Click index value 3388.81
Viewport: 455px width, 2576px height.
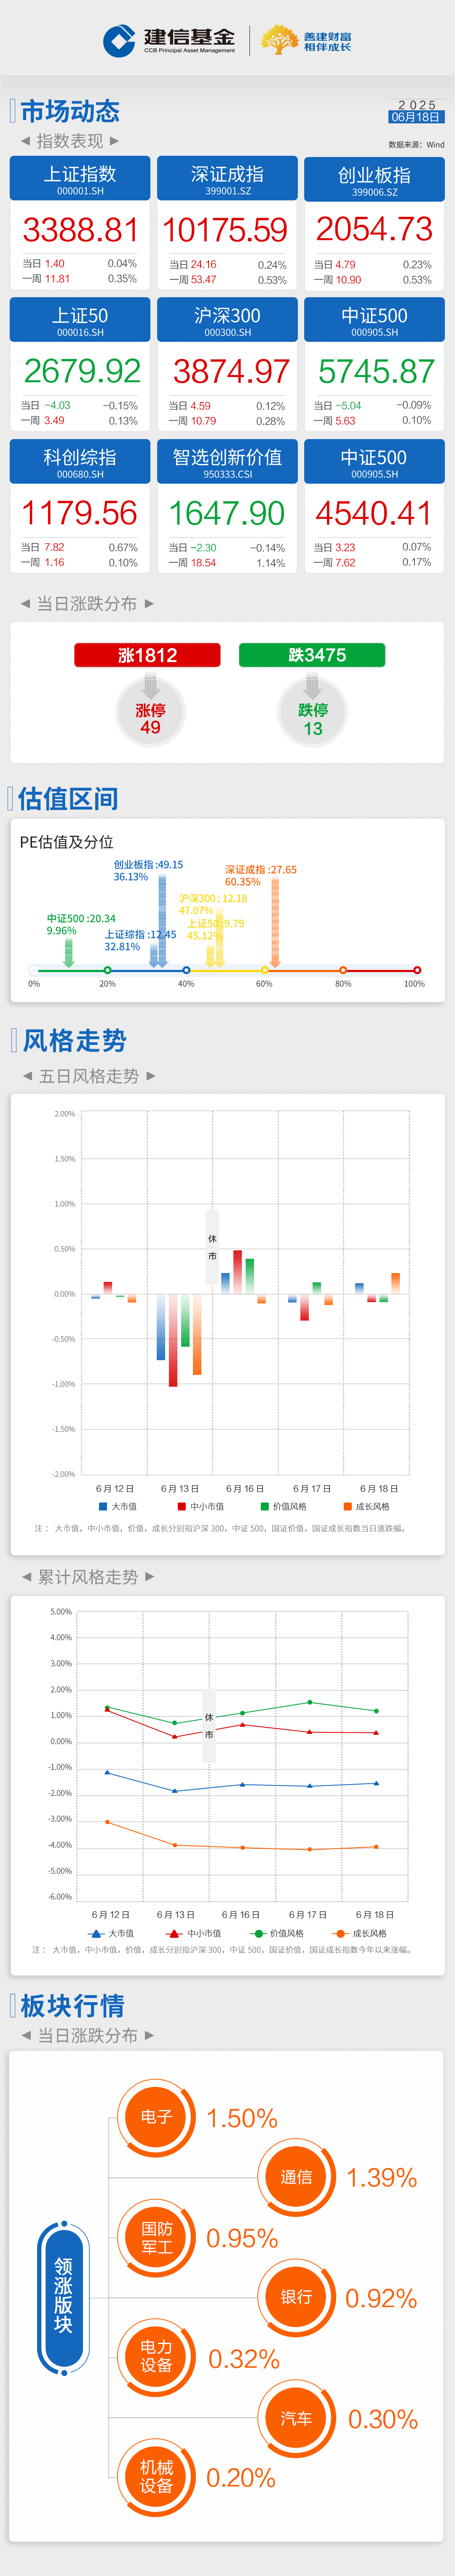[80, 230]
